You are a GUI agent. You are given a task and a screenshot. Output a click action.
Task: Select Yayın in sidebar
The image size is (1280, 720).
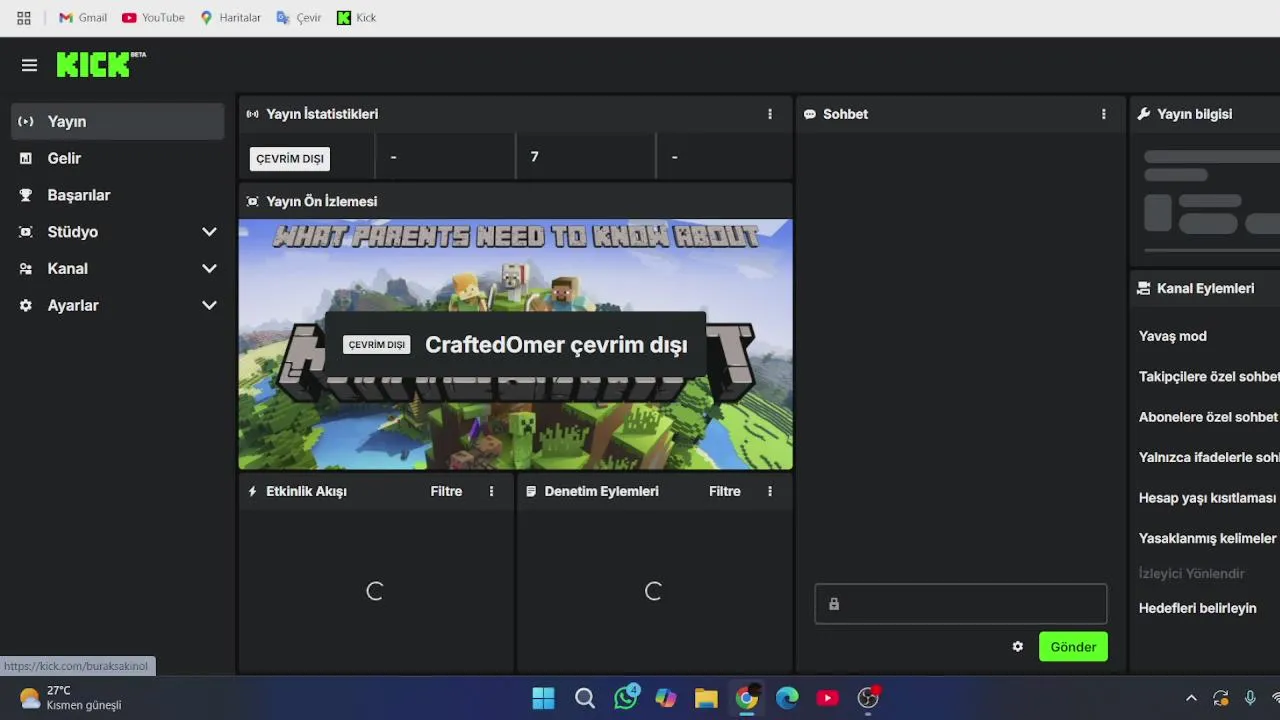(118, 121)
